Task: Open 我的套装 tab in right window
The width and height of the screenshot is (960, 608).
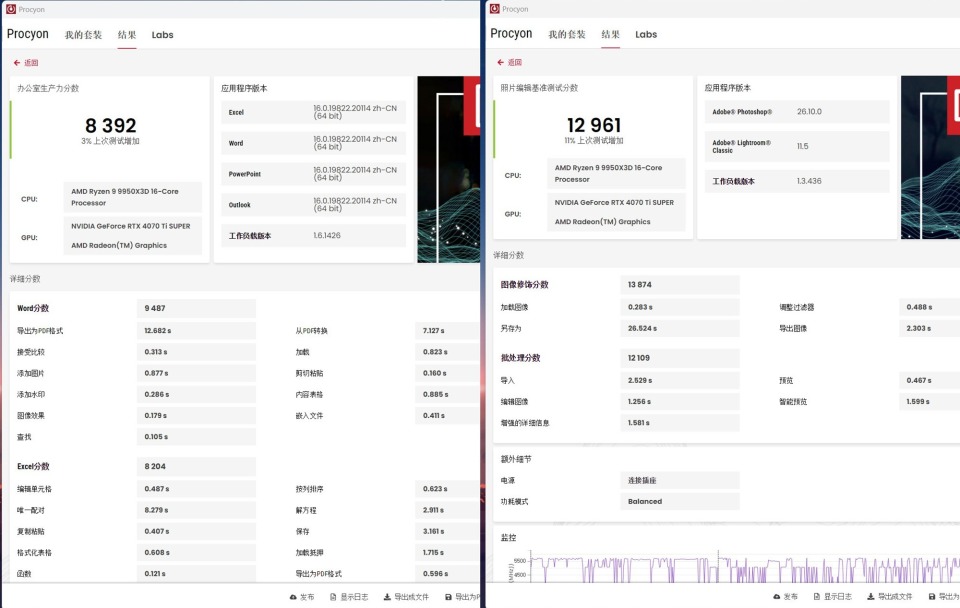Action: click(x=567, y=34)
